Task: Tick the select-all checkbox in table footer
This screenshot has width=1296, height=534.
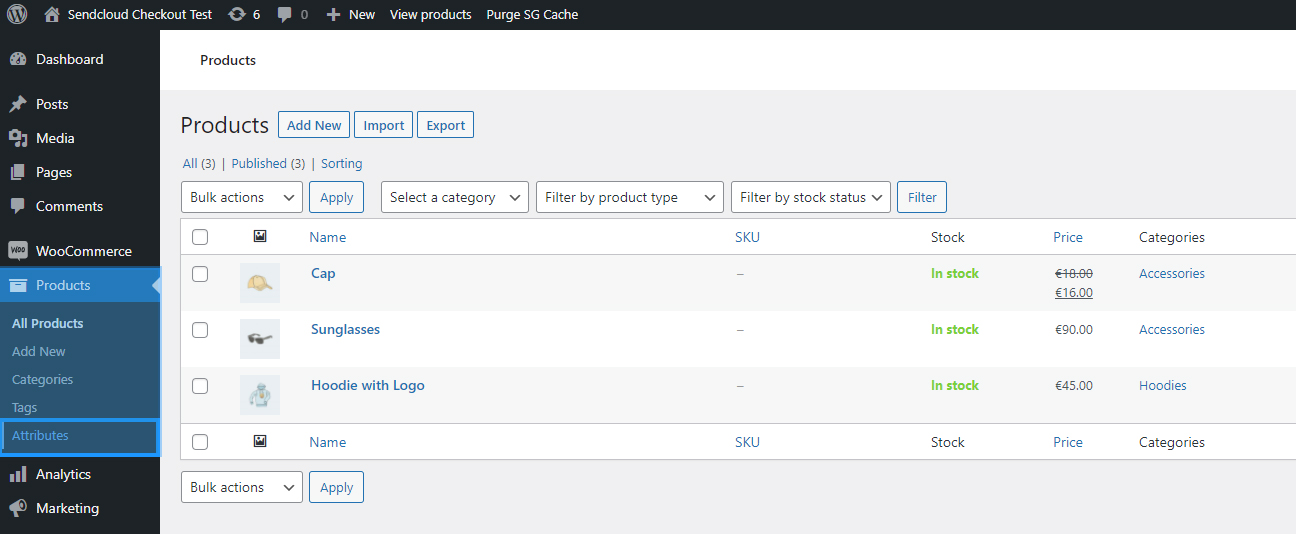Action: click(x=200, y=442)
